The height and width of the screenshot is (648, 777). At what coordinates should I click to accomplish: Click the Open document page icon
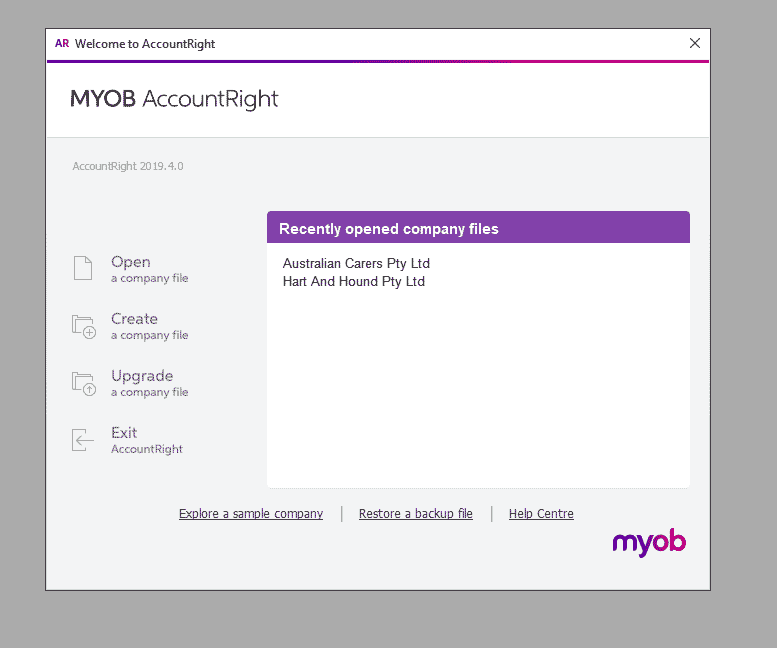pos(82,269)
